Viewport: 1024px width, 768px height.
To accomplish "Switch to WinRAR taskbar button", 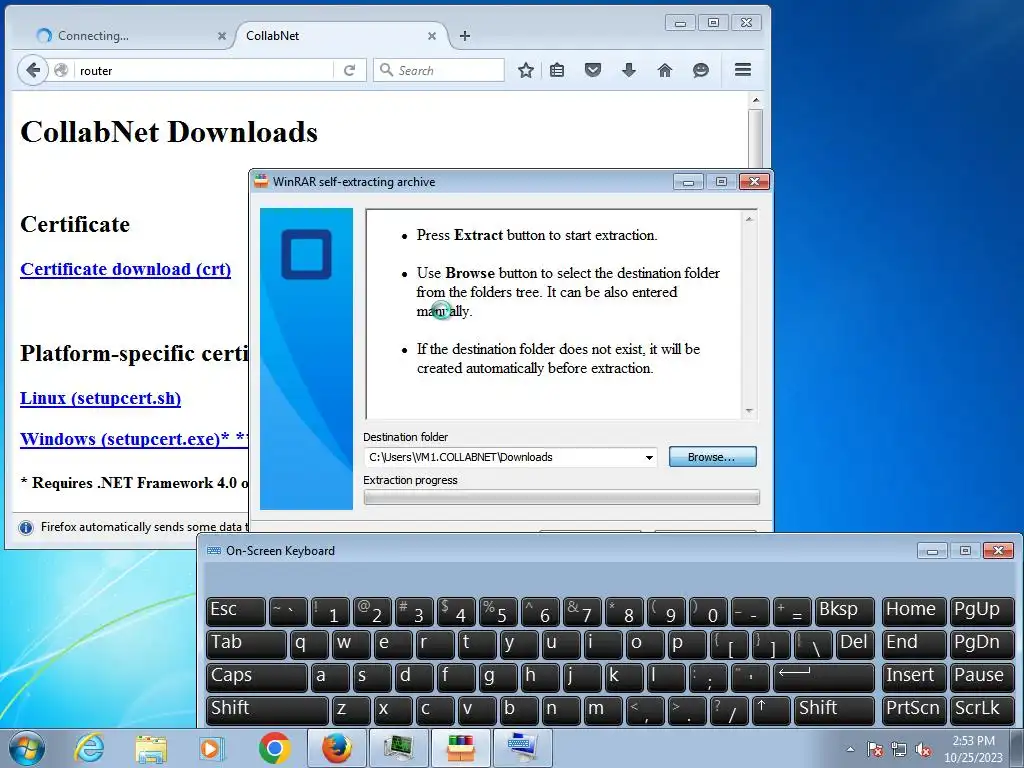I will [x=460, y=748].
